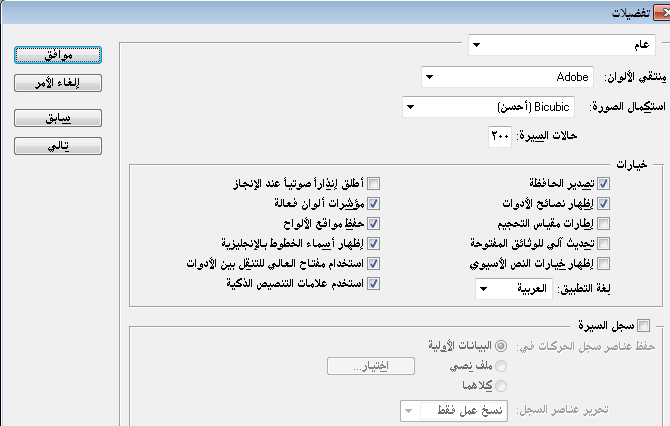The image size is (670, 426).
Task: Toggle حفظ مواقع الألواح checkbox
Action: pyautogui.click(x=374, y=224)
